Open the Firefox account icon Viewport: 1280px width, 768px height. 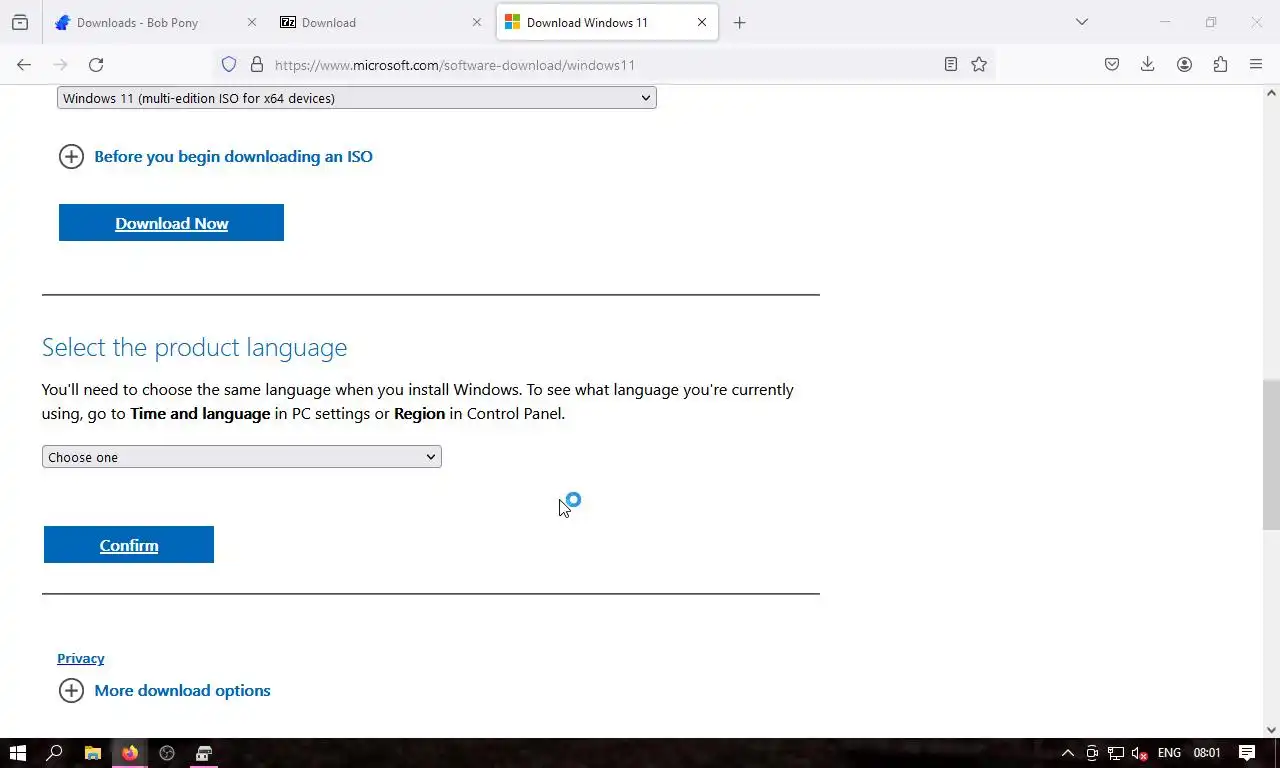coord(1184,64)
